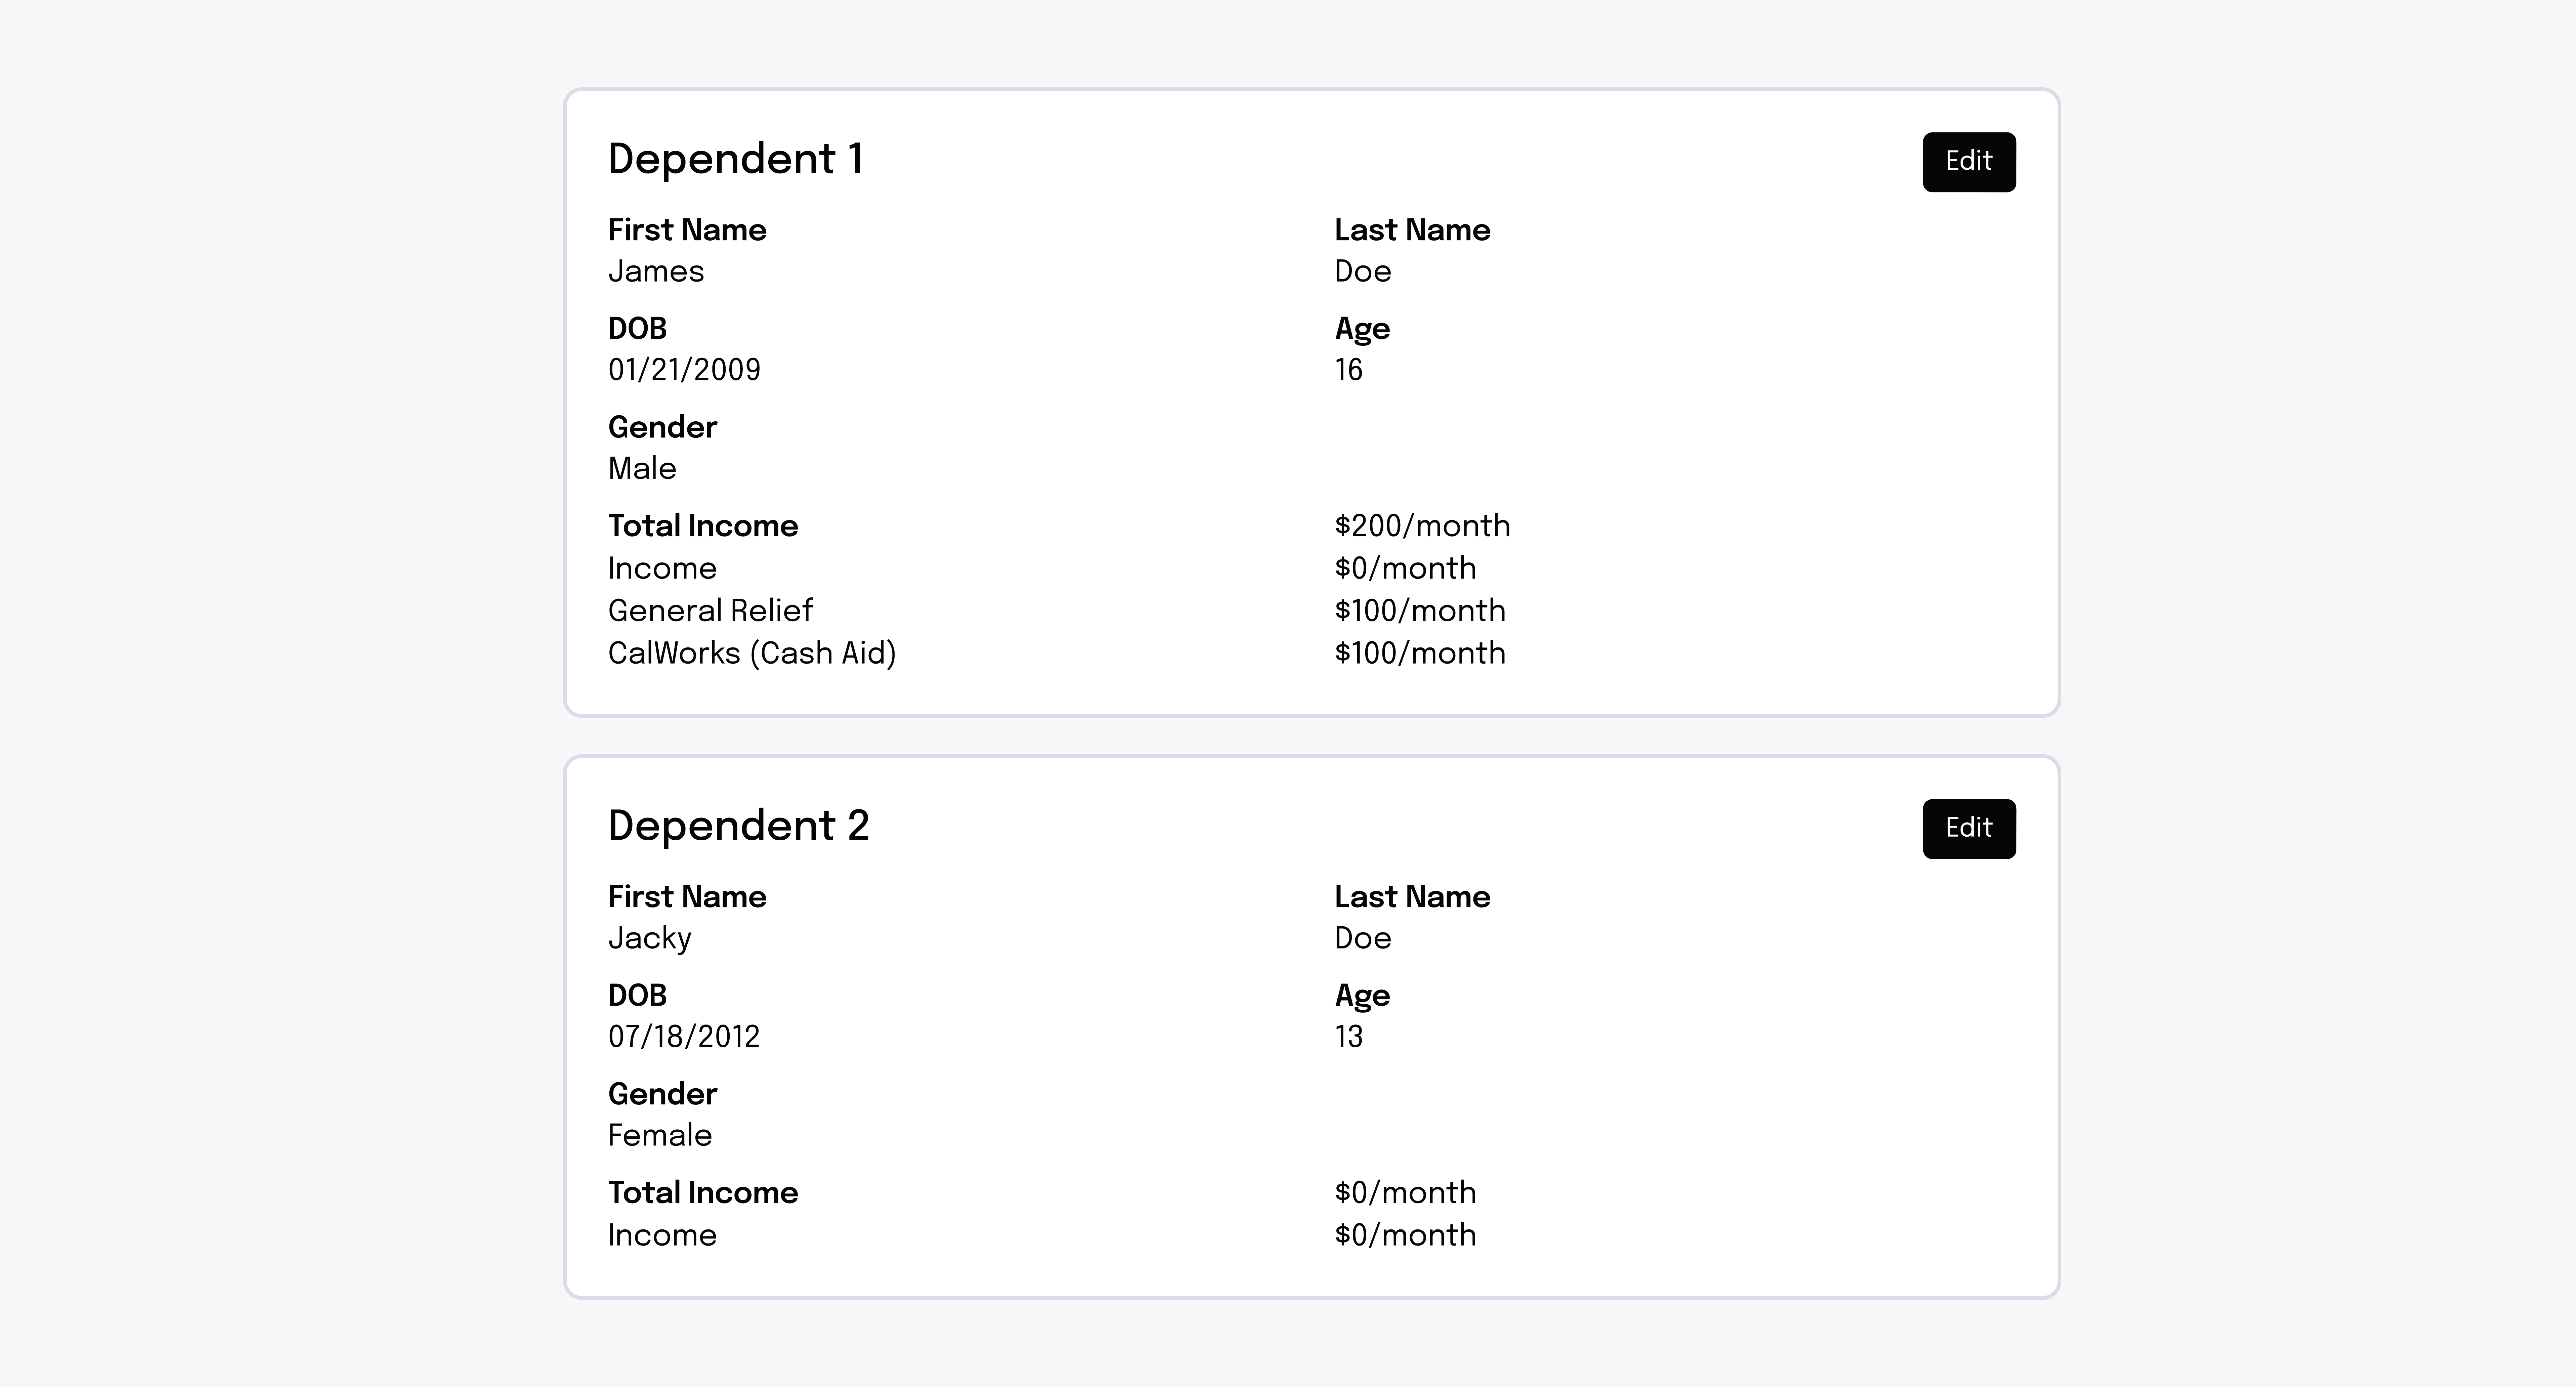Viewport: 2576px width, 1387px height.
Task: Click first name value Jacky
Action: [649, 938]
